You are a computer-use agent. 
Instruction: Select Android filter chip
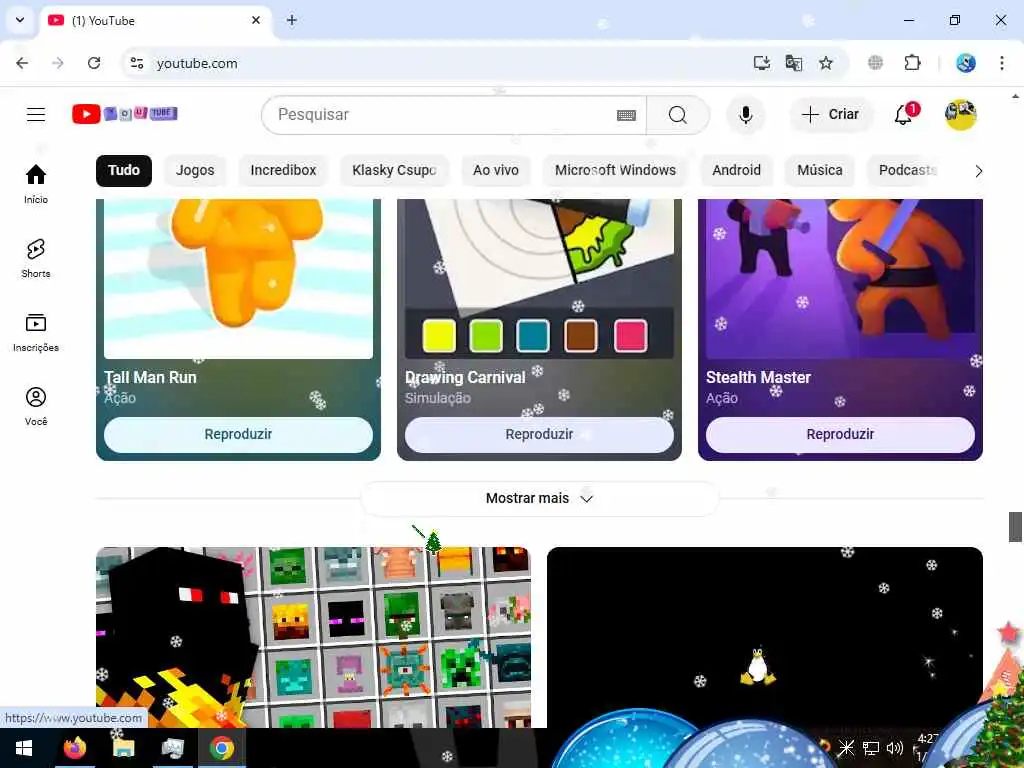[737, 170]
